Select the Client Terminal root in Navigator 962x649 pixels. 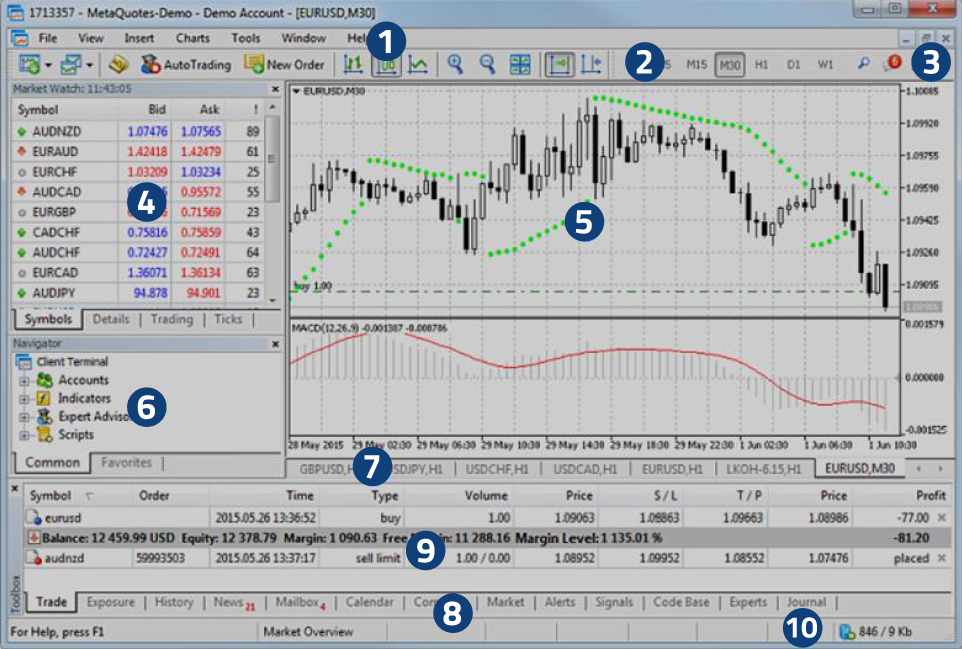[x=61, y=361]
